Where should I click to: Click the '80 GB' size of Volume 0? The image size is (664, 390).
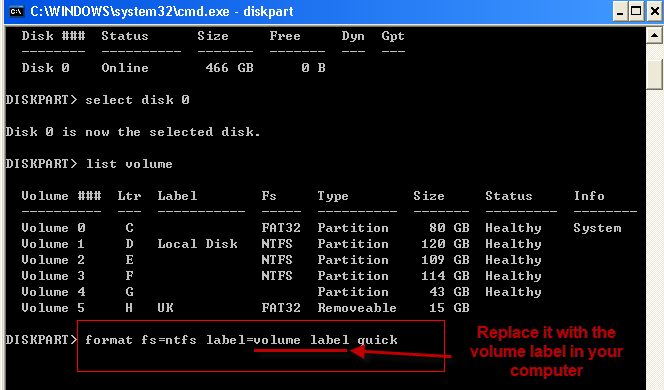tap(449, 228)
